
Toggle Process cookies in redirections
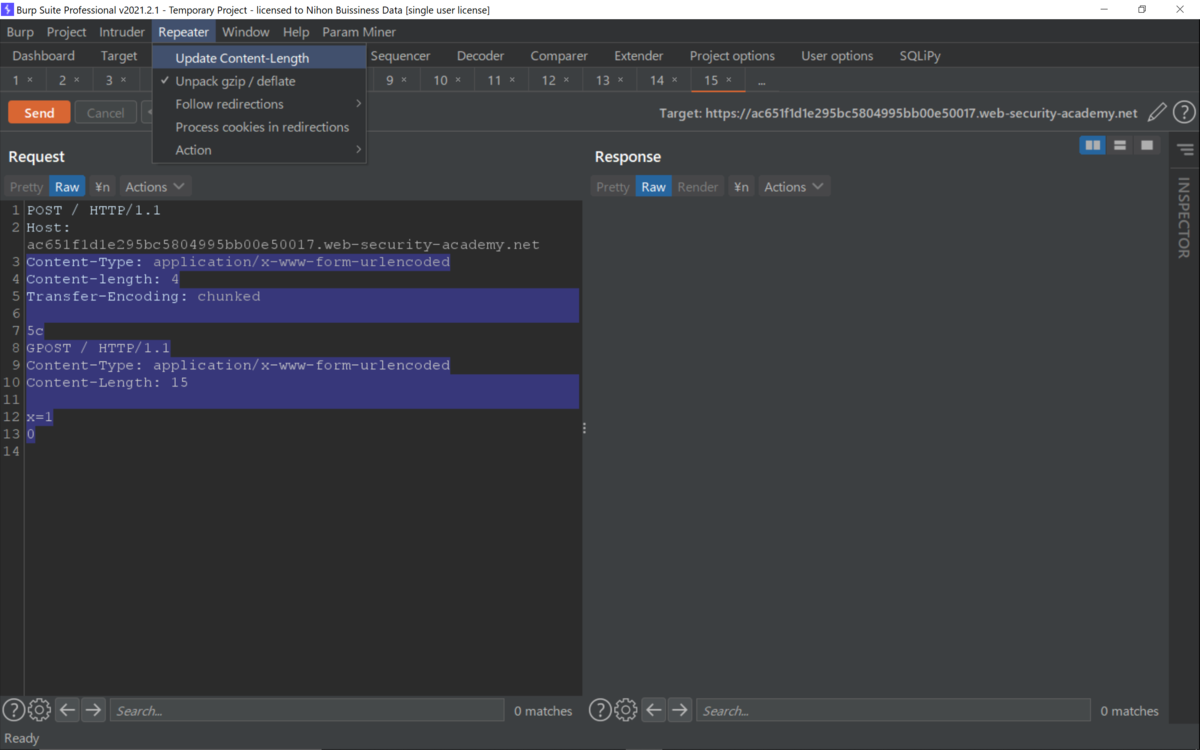pos(259,127)
